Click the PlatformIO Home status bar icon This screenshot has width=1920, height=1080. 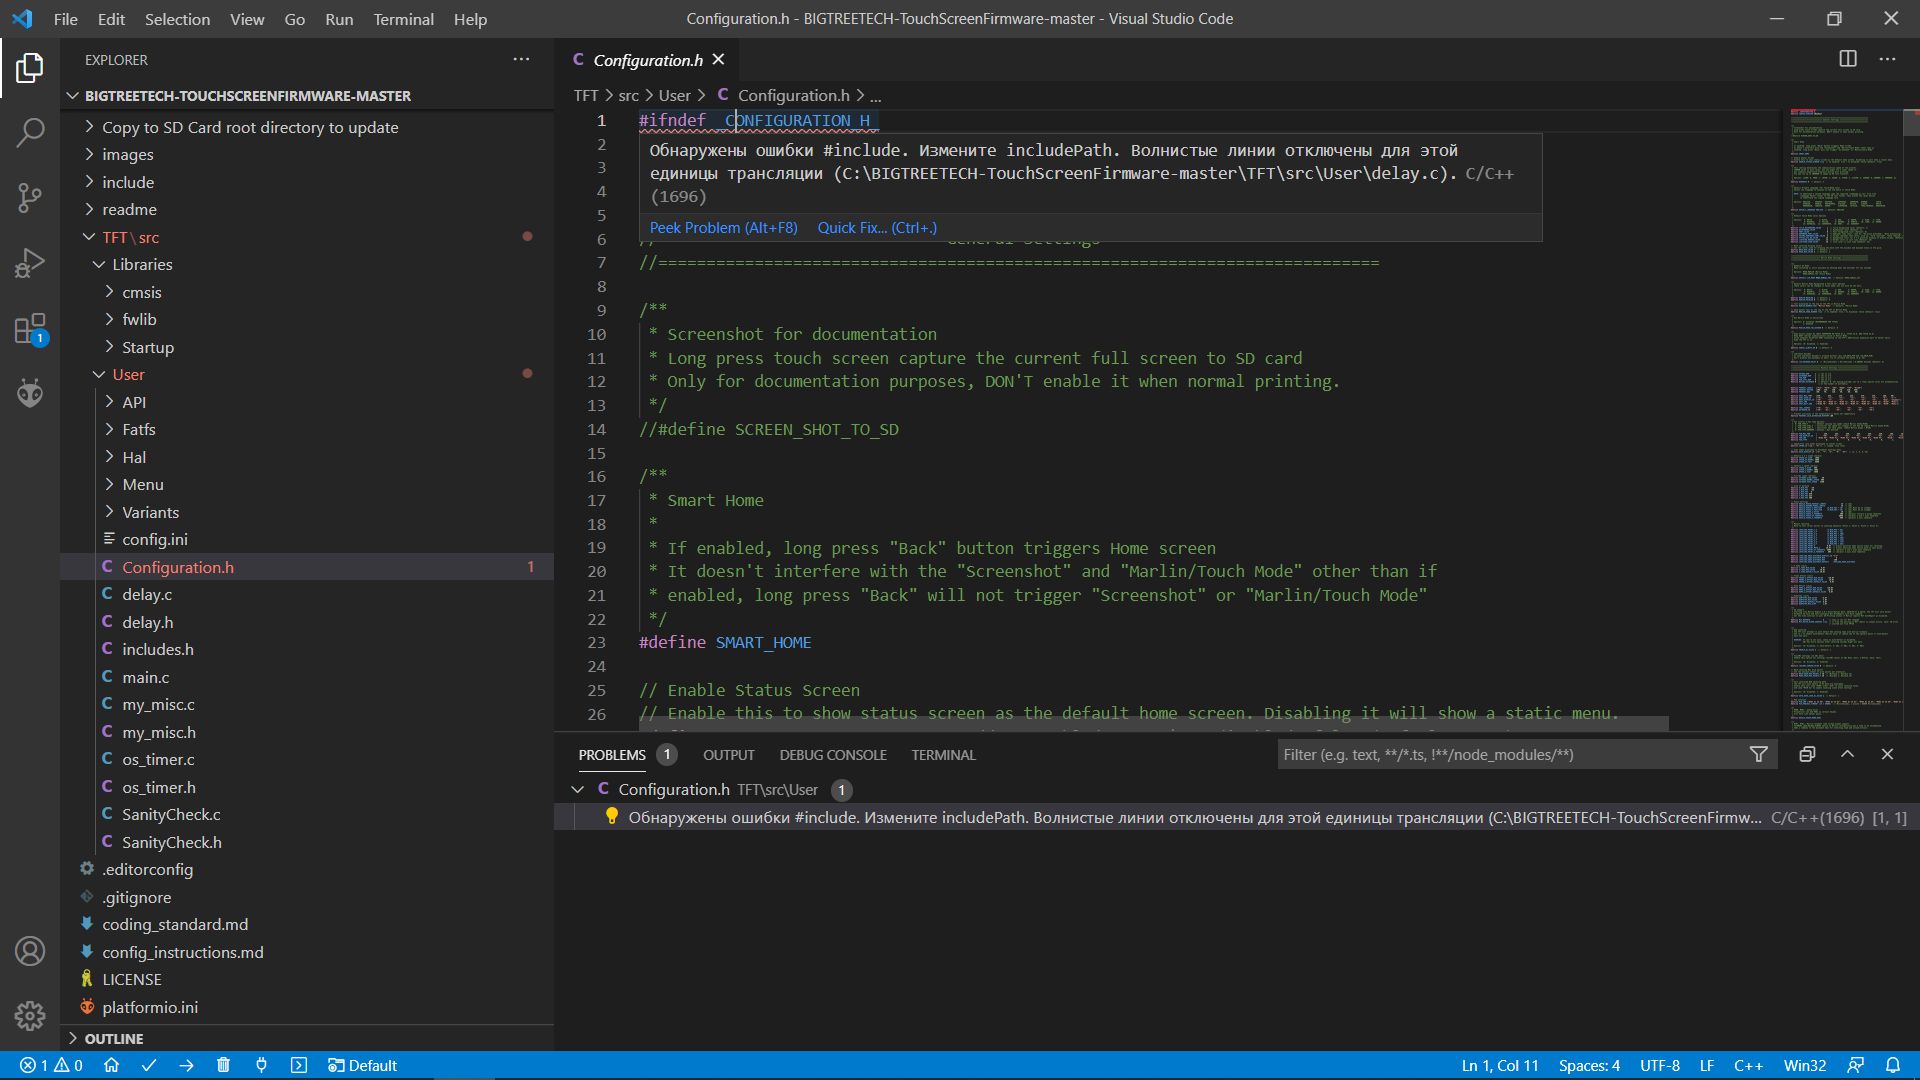pos(111,1066)
